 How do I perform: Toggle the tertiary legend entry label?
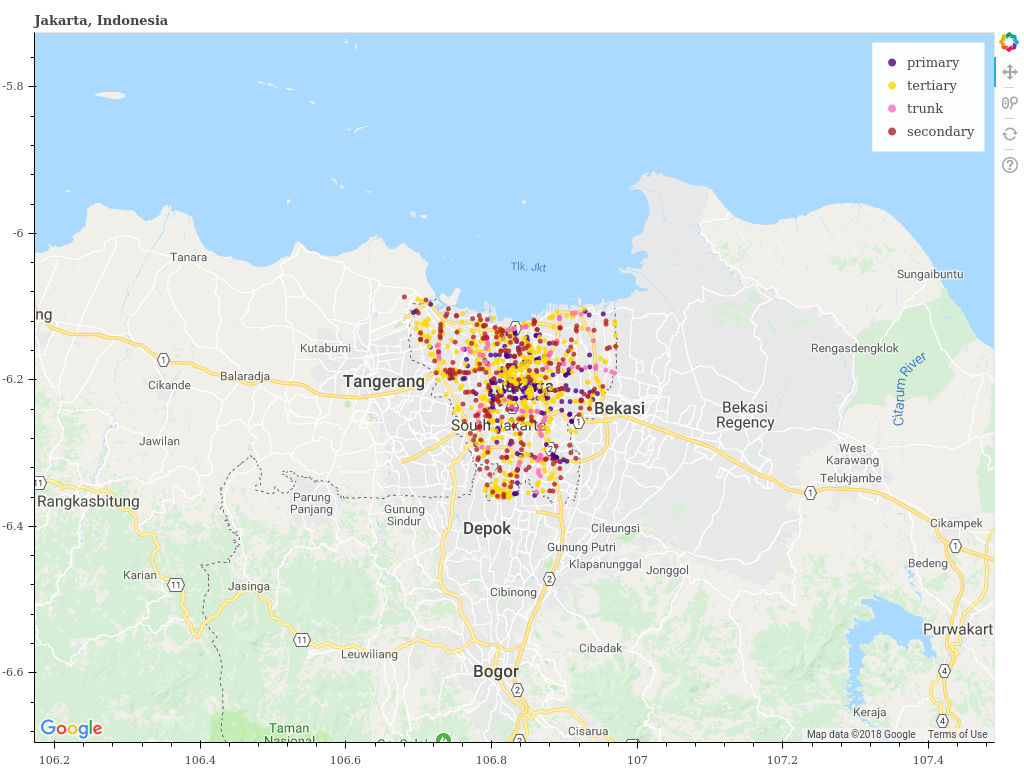coord(931,86)
